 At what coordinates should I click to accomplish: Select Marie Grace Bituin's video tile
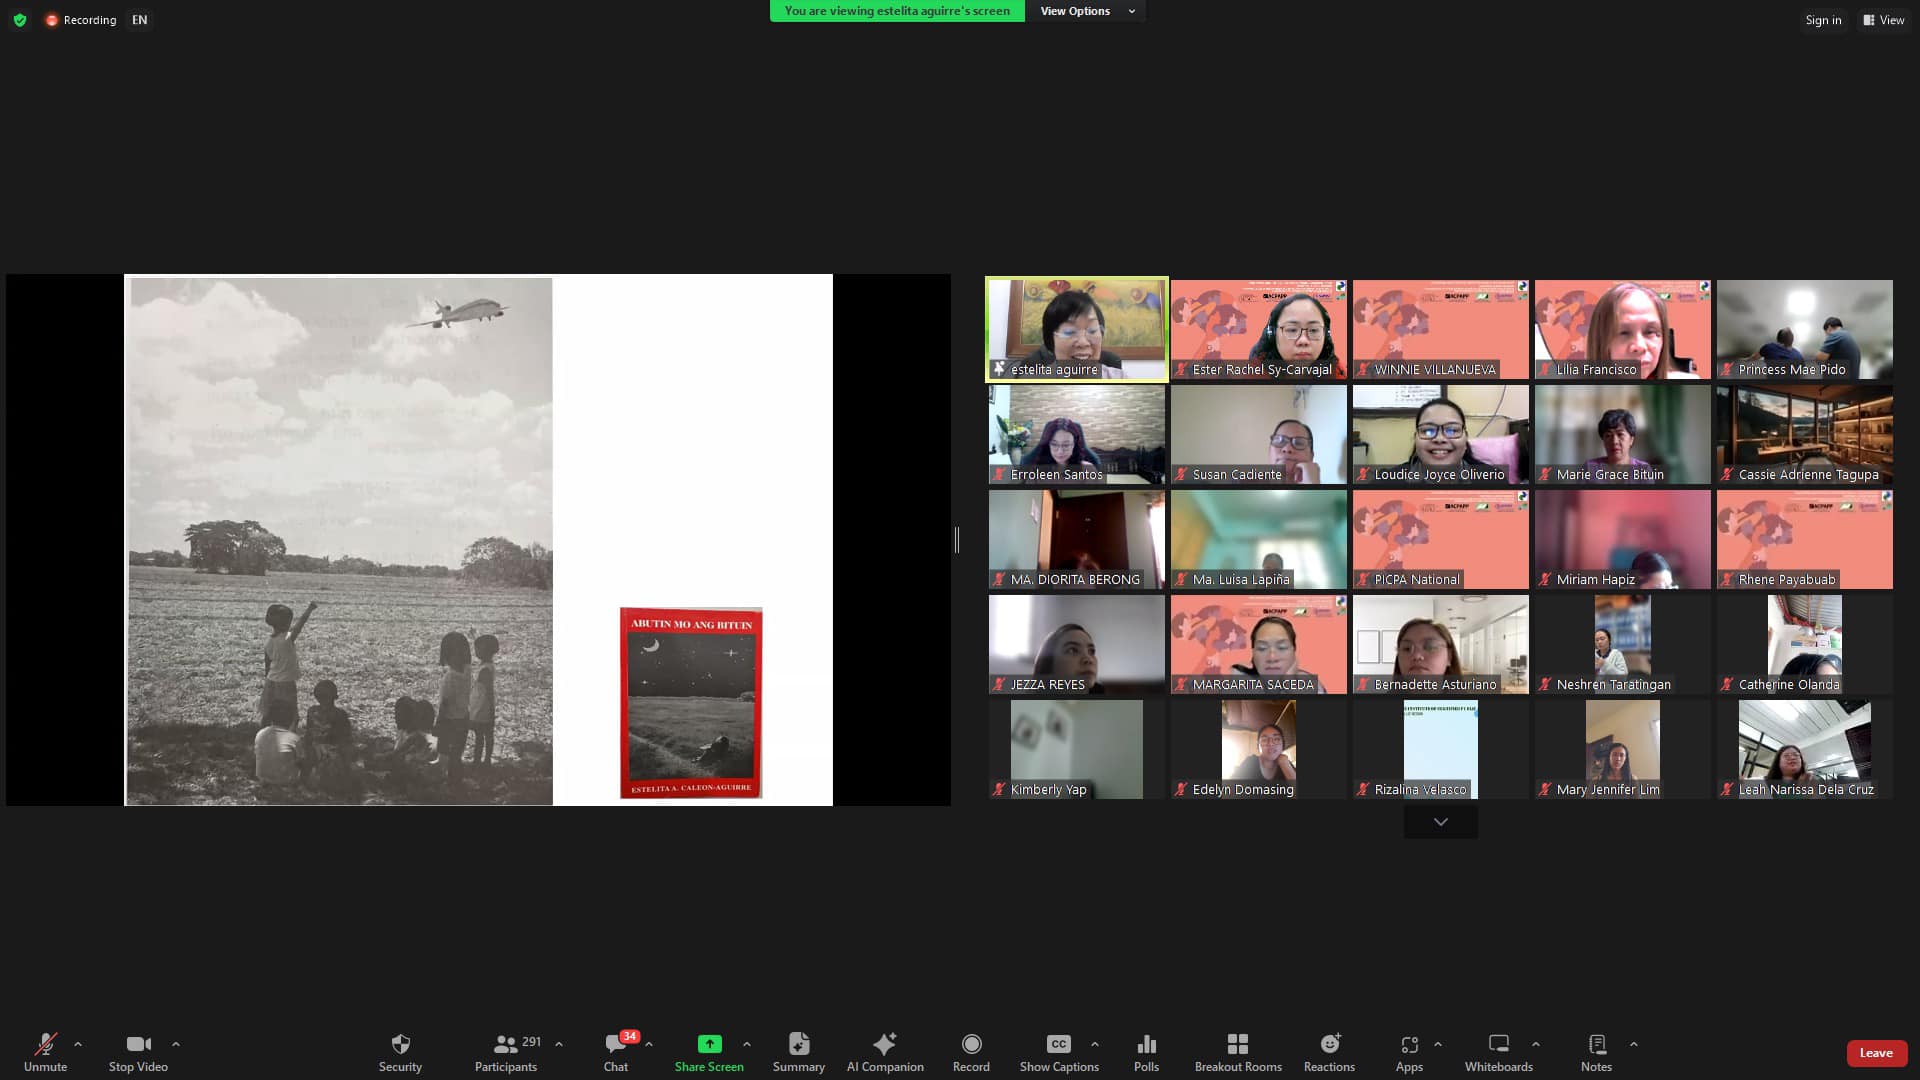click(x=1622, y=434)
